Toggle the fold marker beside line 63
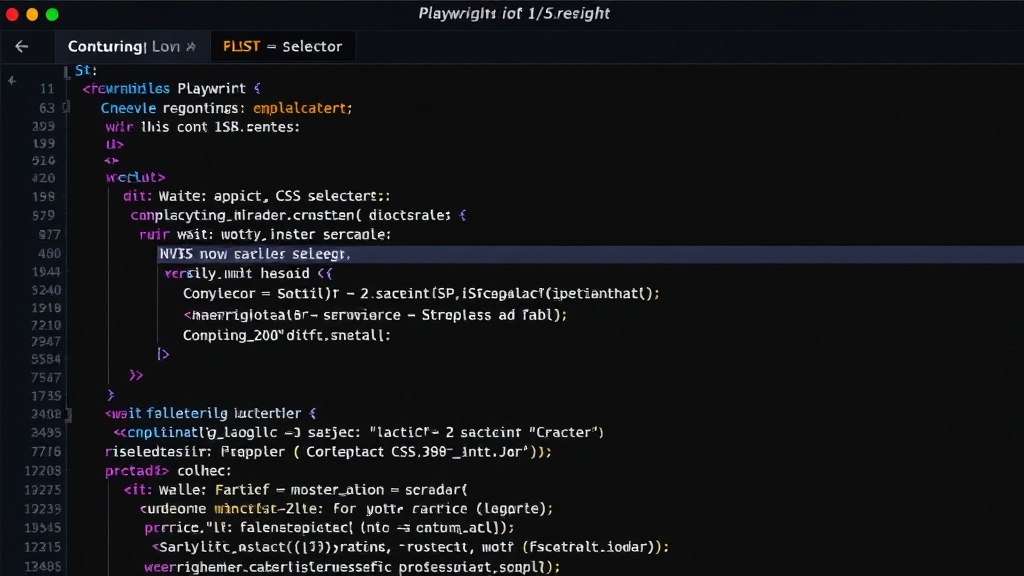 pos(66,107)
